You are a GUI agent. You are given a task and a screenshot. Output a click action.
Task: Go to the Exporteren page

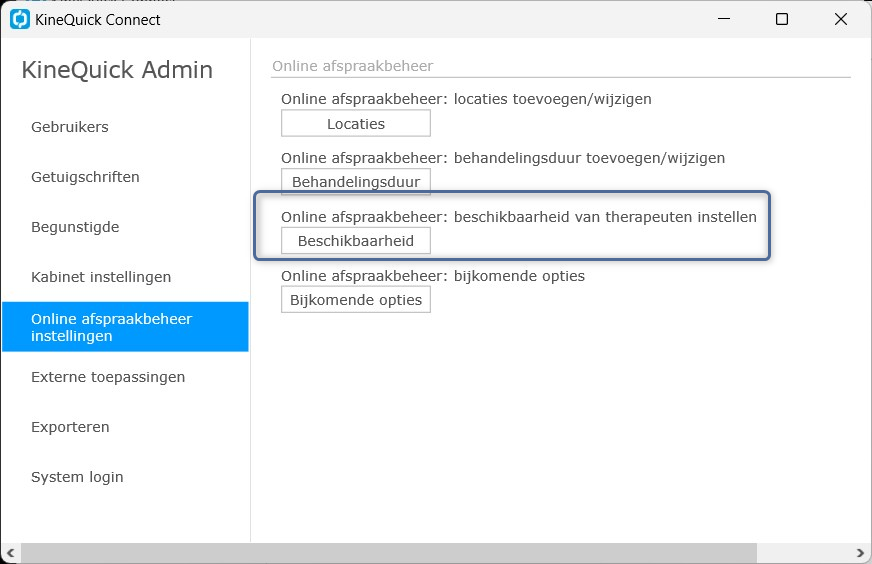(70, 427)
